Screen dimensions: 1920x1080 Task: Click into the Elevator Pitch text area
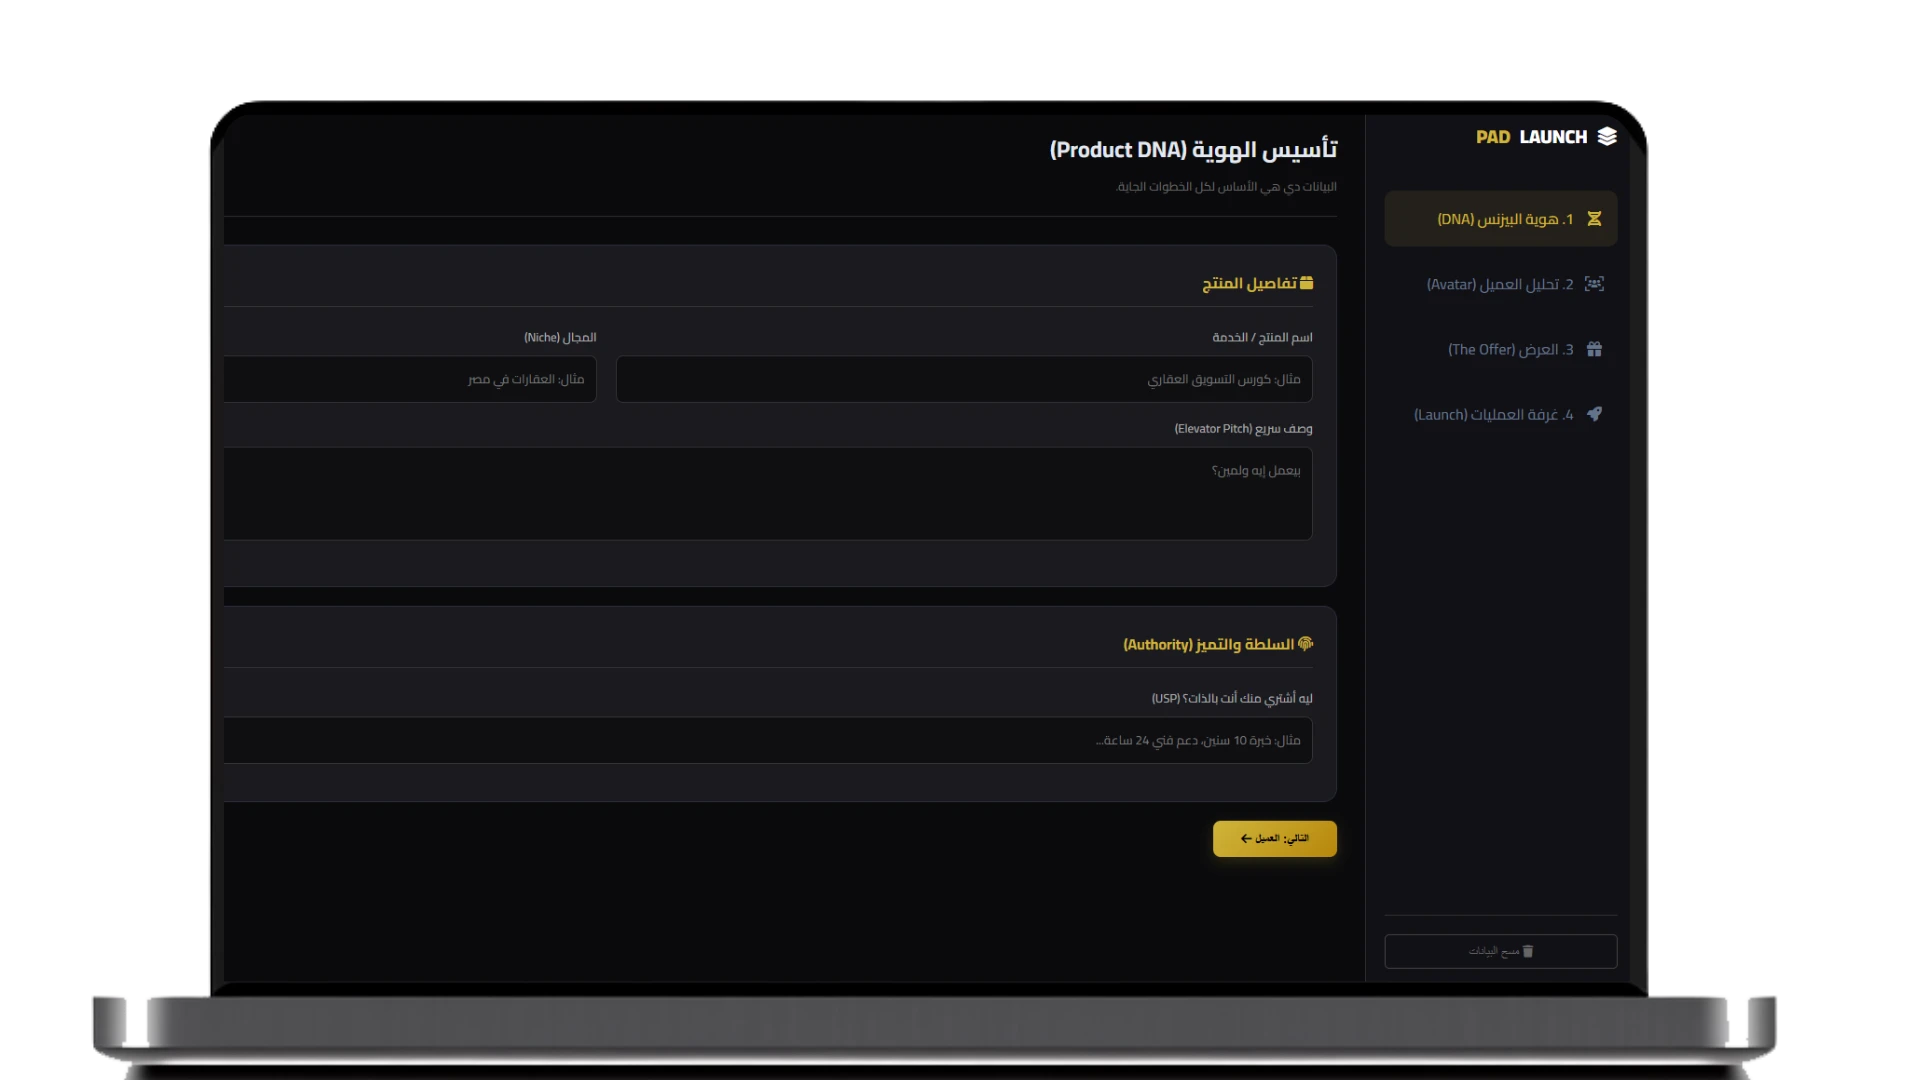click(x=768, y=494)
